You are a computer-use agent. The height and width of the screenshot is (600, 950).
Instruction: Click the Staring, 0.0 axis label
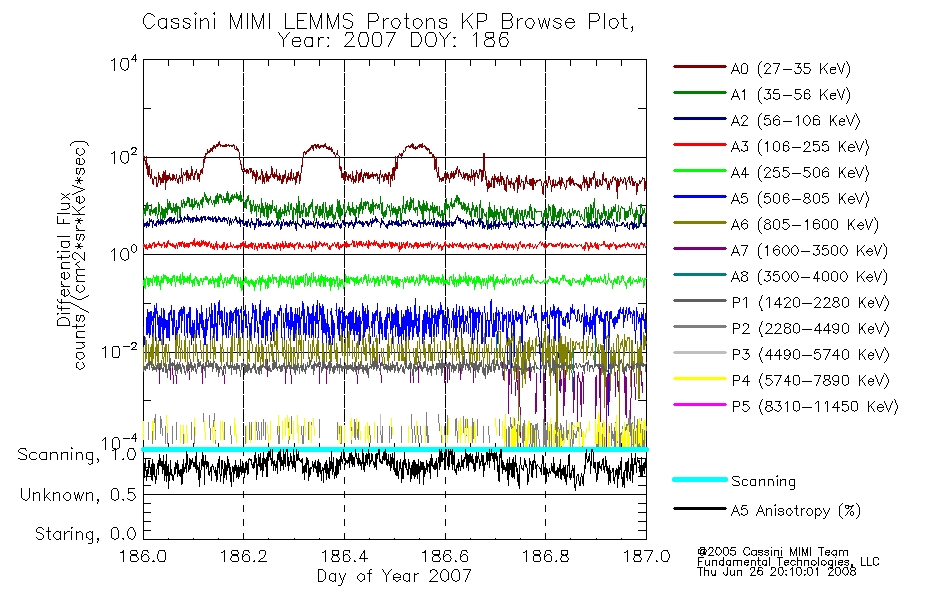(86, 534)
